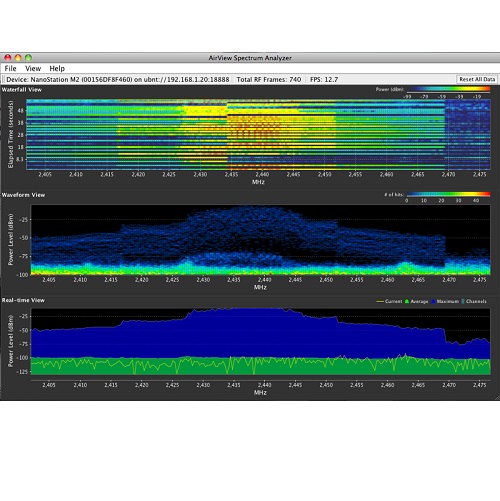
Task: Click the number of hits color gradient bar
Action: click(x=448, y=194)
